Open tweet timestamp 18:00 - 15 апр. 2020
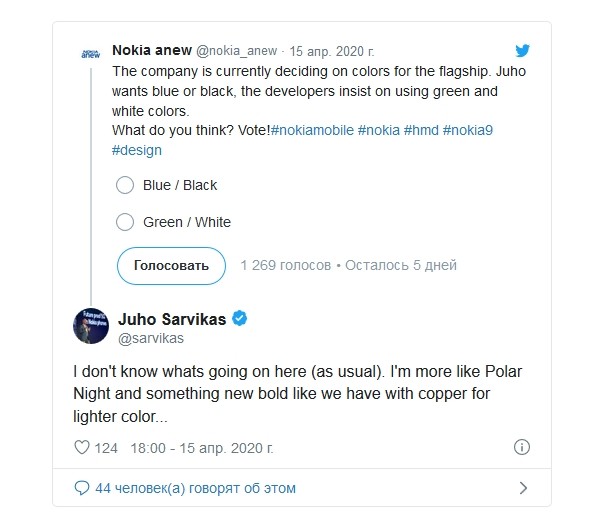 click(x=202, y=448)
